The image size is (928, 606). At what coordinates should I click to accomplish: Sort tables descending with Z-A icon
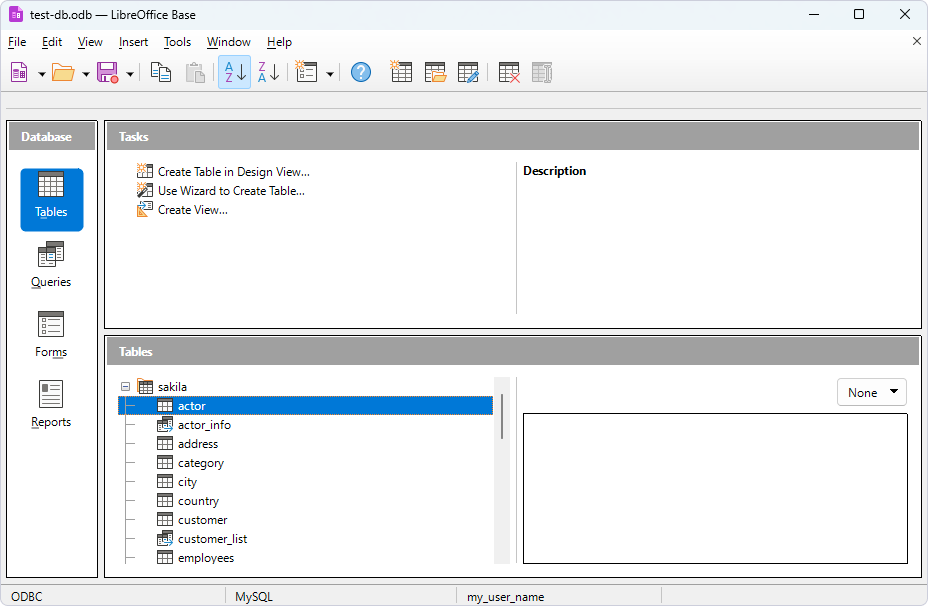pos(268,72)
